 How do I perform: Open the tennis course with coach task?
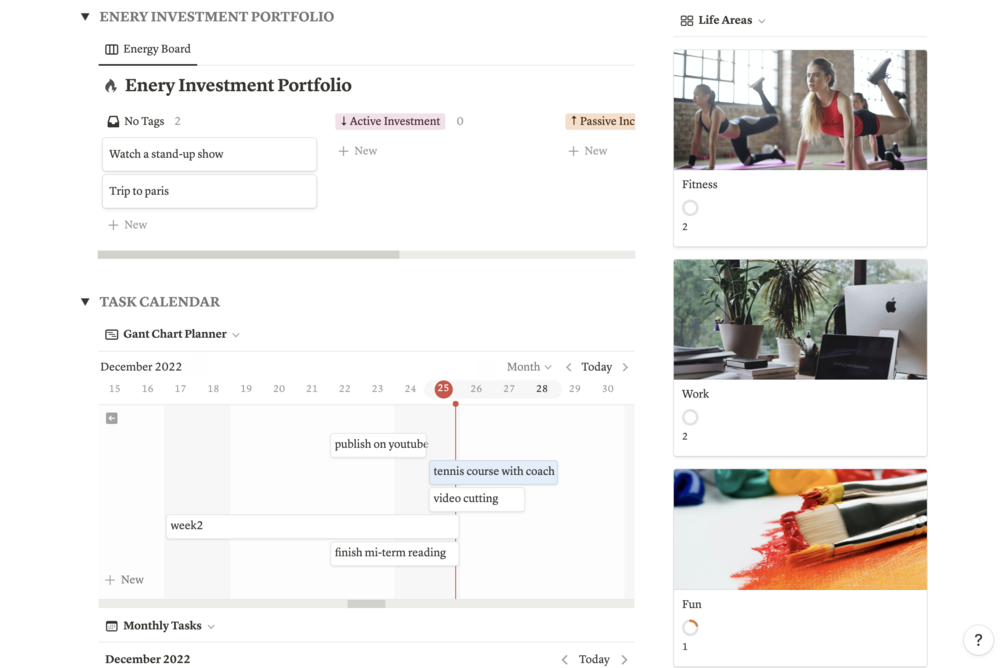click(494, 472)
